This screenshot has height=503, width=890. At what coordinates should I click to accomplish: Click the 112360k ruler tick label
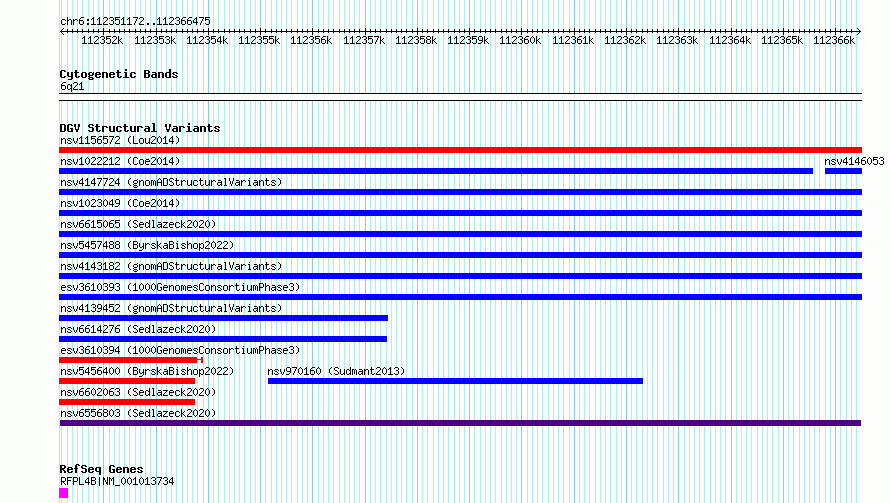point(520,40)
